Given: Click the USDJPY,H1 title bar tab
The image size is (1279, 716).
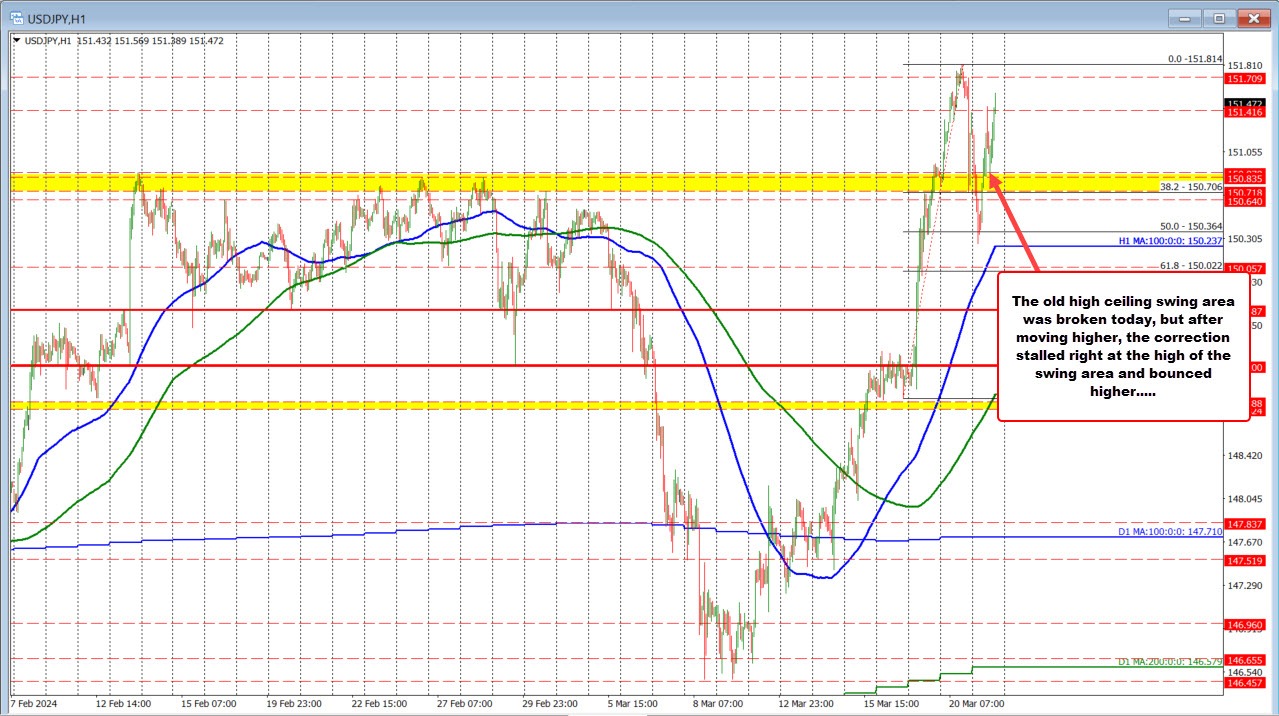Looking at the screenshot, I should pyautogui.click(x=55, y=17).
